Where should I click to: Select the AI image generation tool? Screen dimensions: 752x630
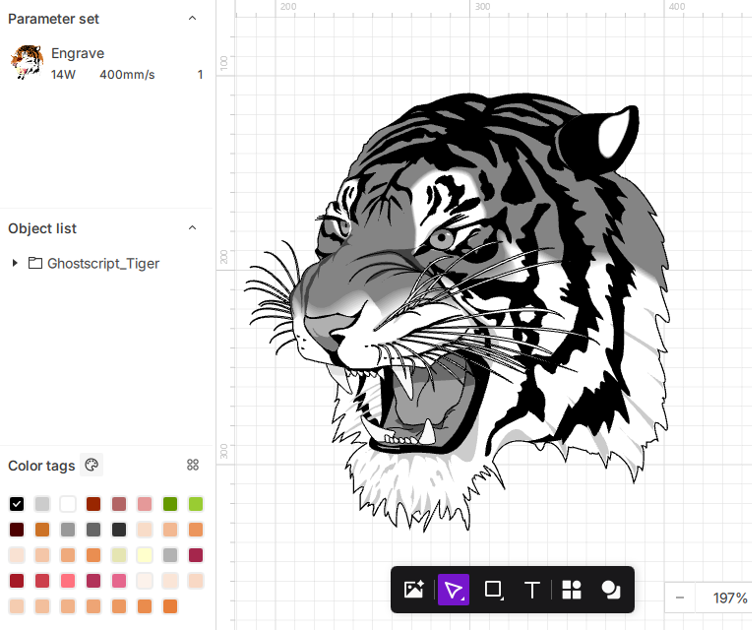pos(413,590)
